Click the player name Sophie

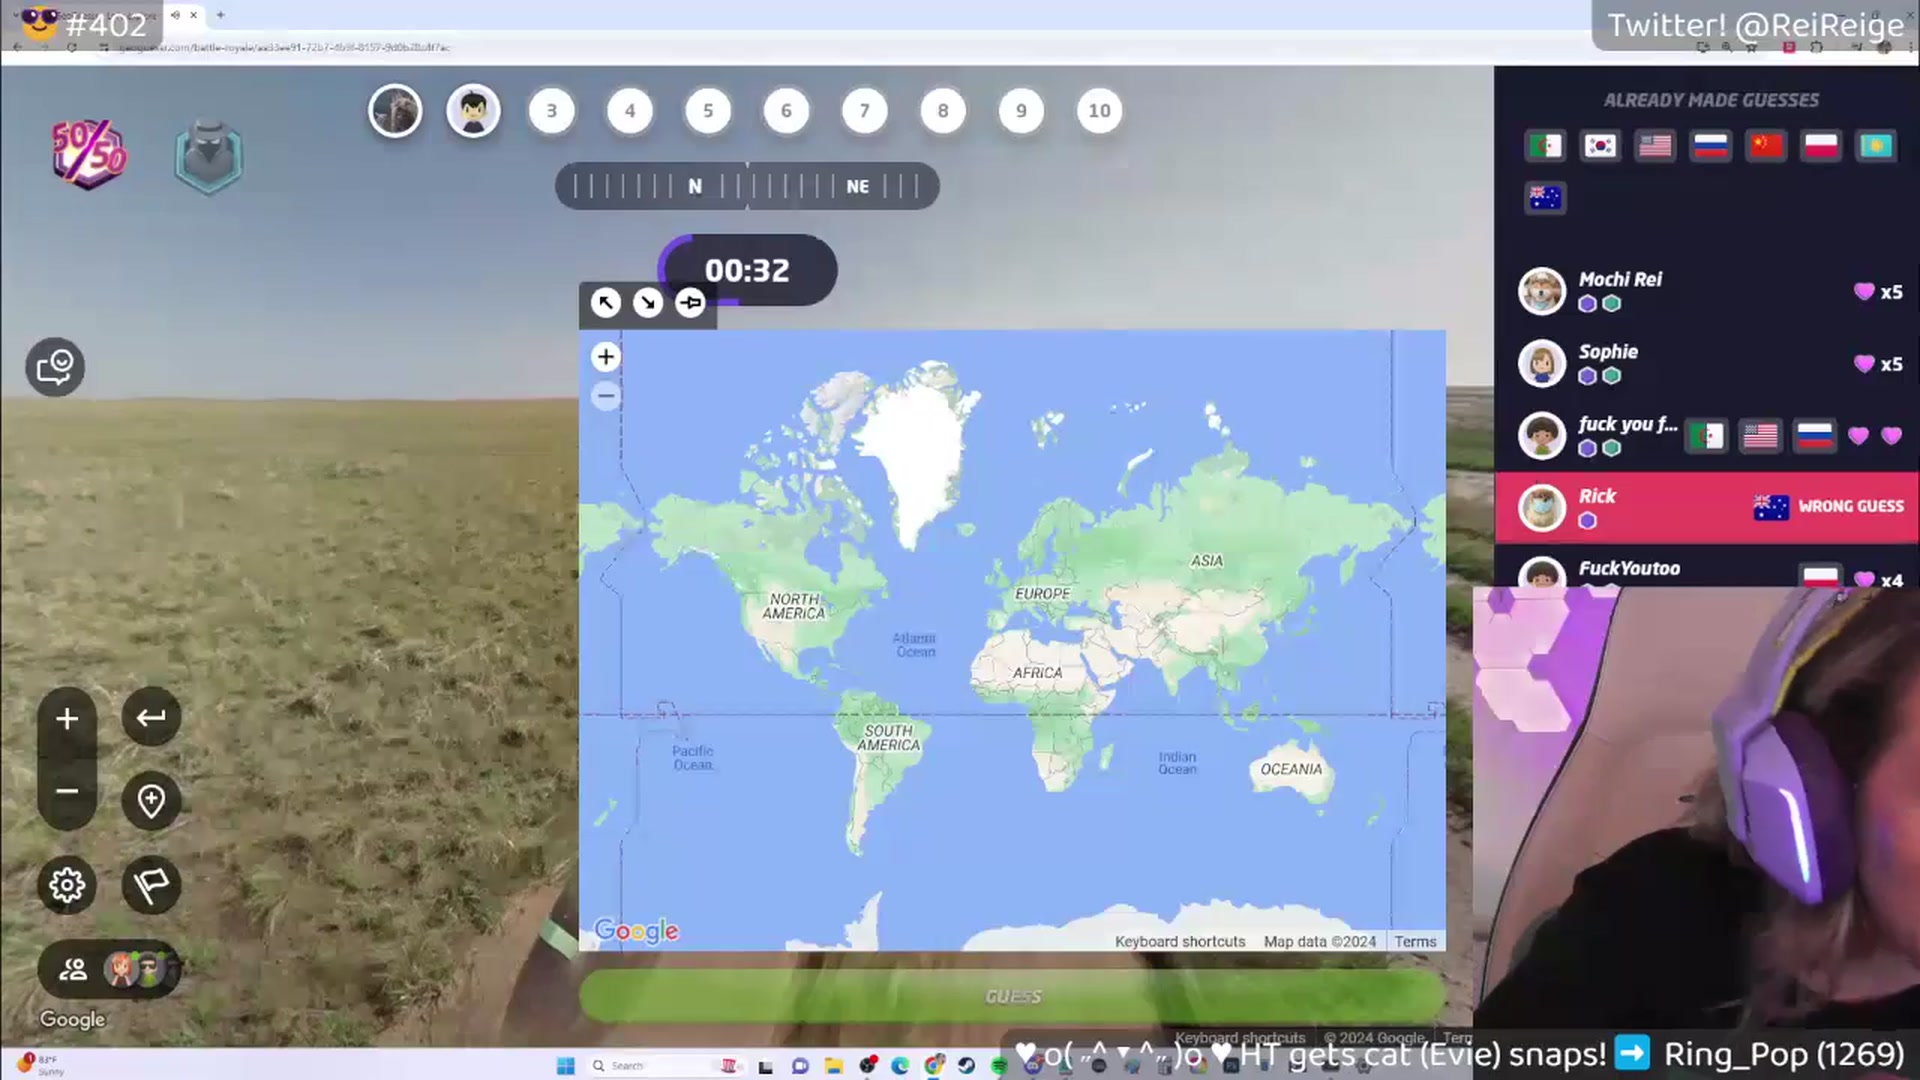point(1608,351)
